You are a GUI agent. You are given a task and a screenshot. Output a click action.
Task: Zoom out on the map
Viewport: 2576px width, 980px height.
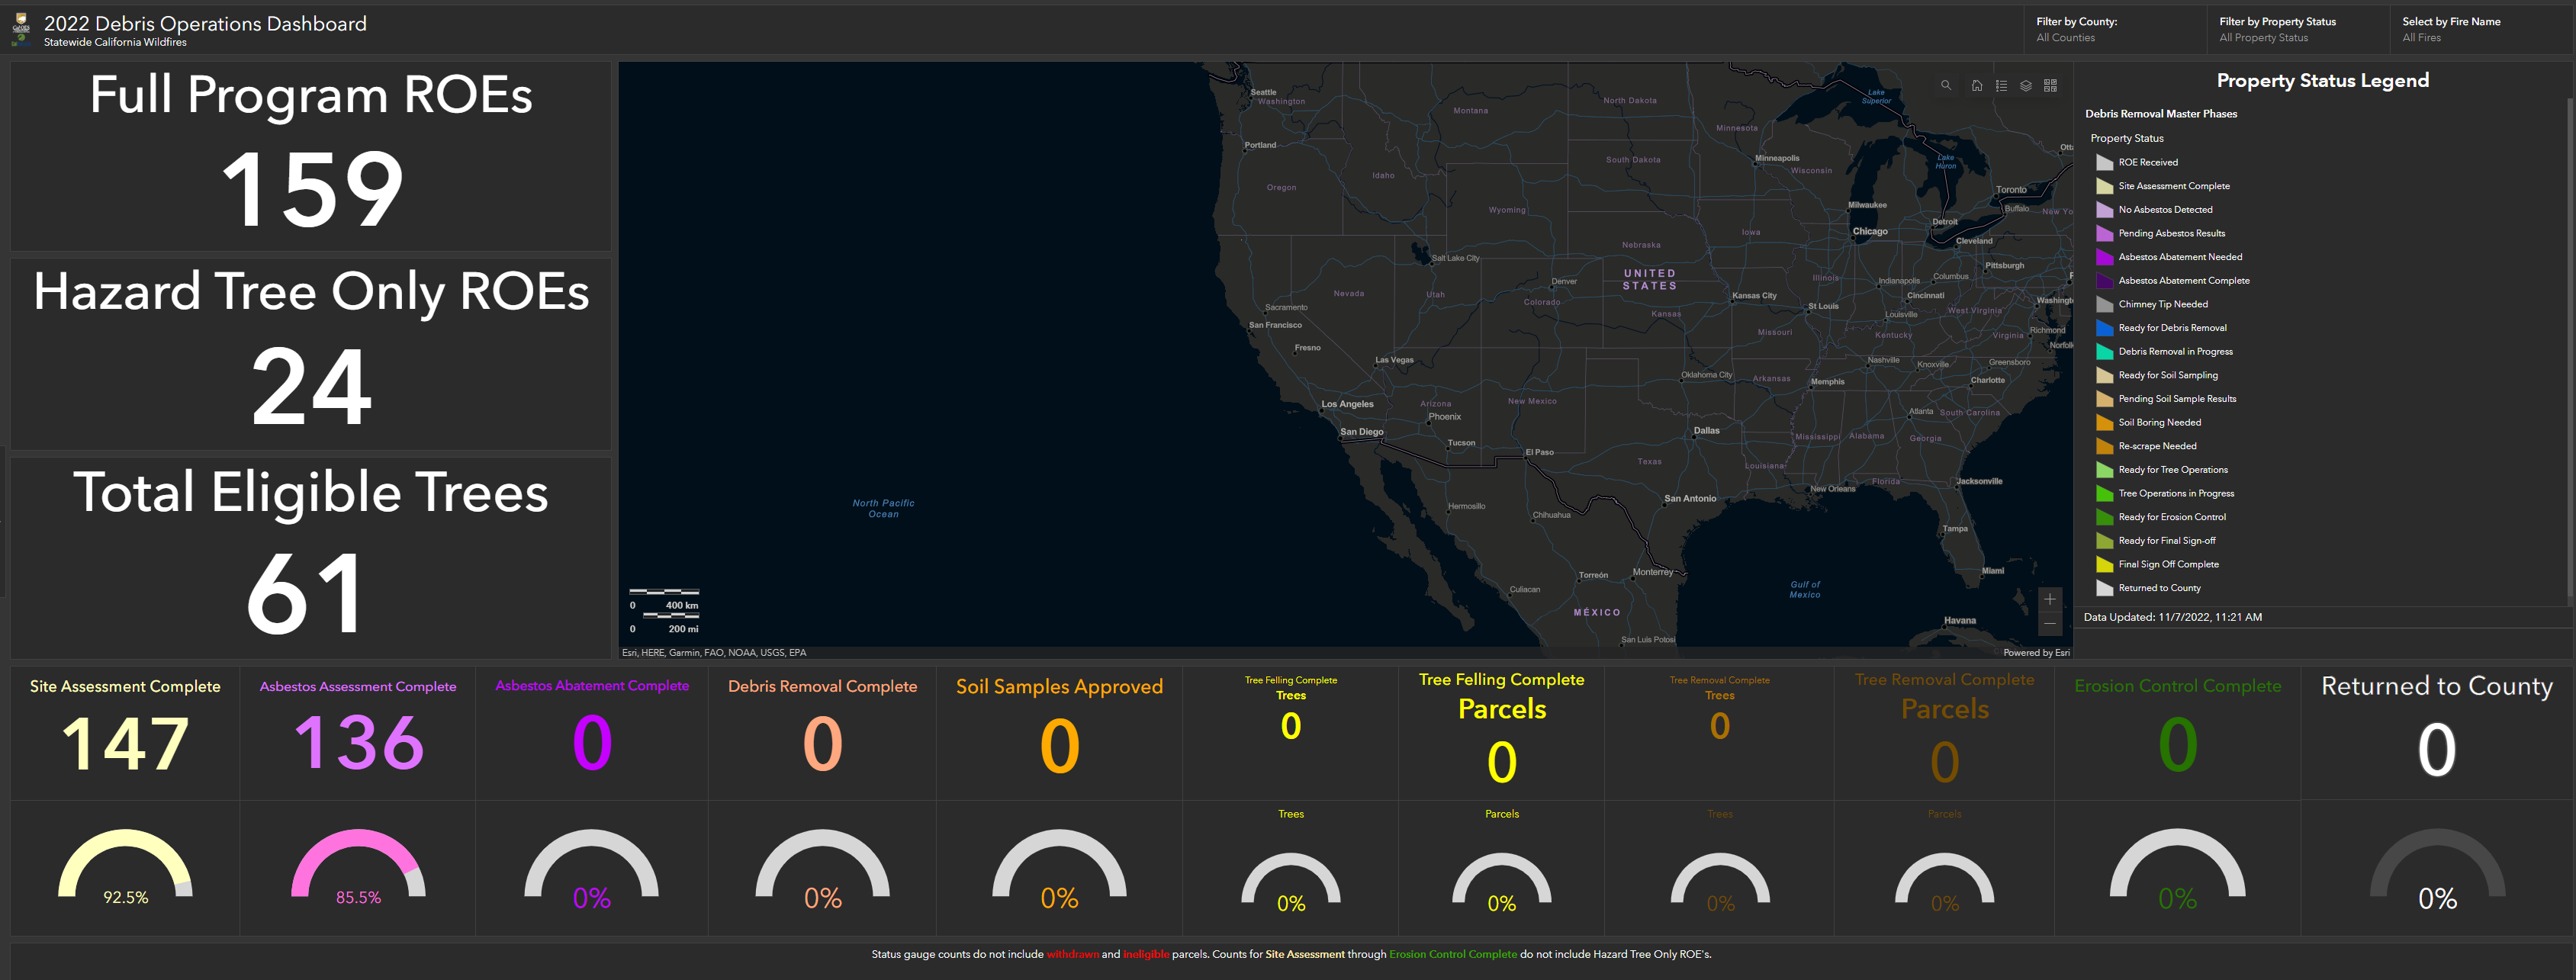[2049, 624]
